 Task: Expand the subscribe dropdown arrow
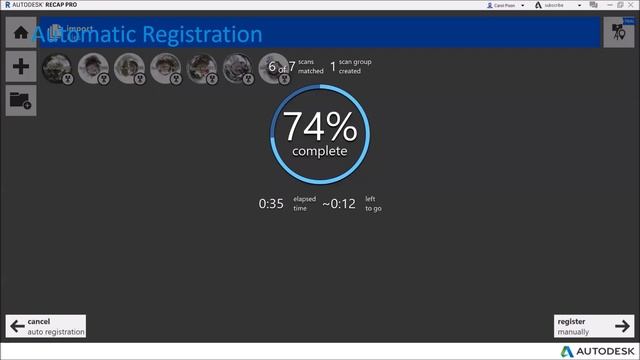tap(579, 5)
